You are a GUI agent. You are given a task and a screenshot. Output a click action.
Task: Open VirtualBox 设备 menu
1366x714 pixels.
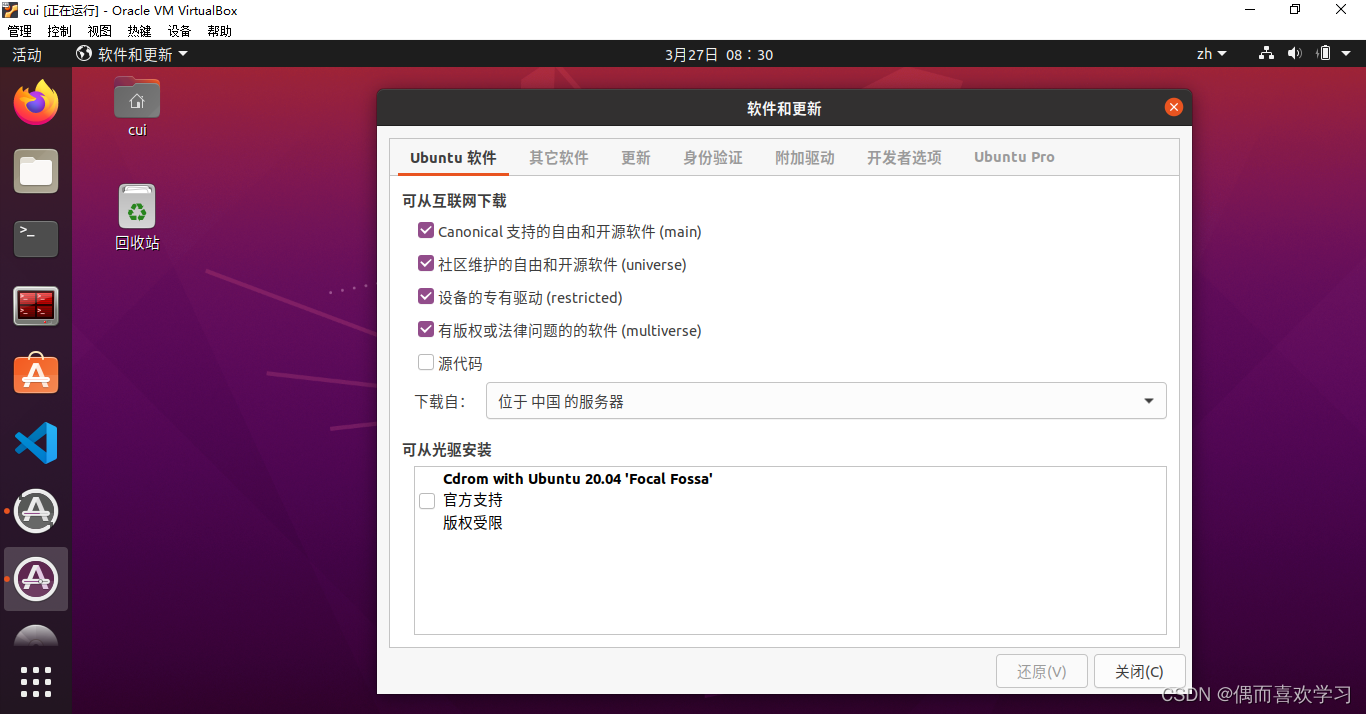[x=180, y=31]
